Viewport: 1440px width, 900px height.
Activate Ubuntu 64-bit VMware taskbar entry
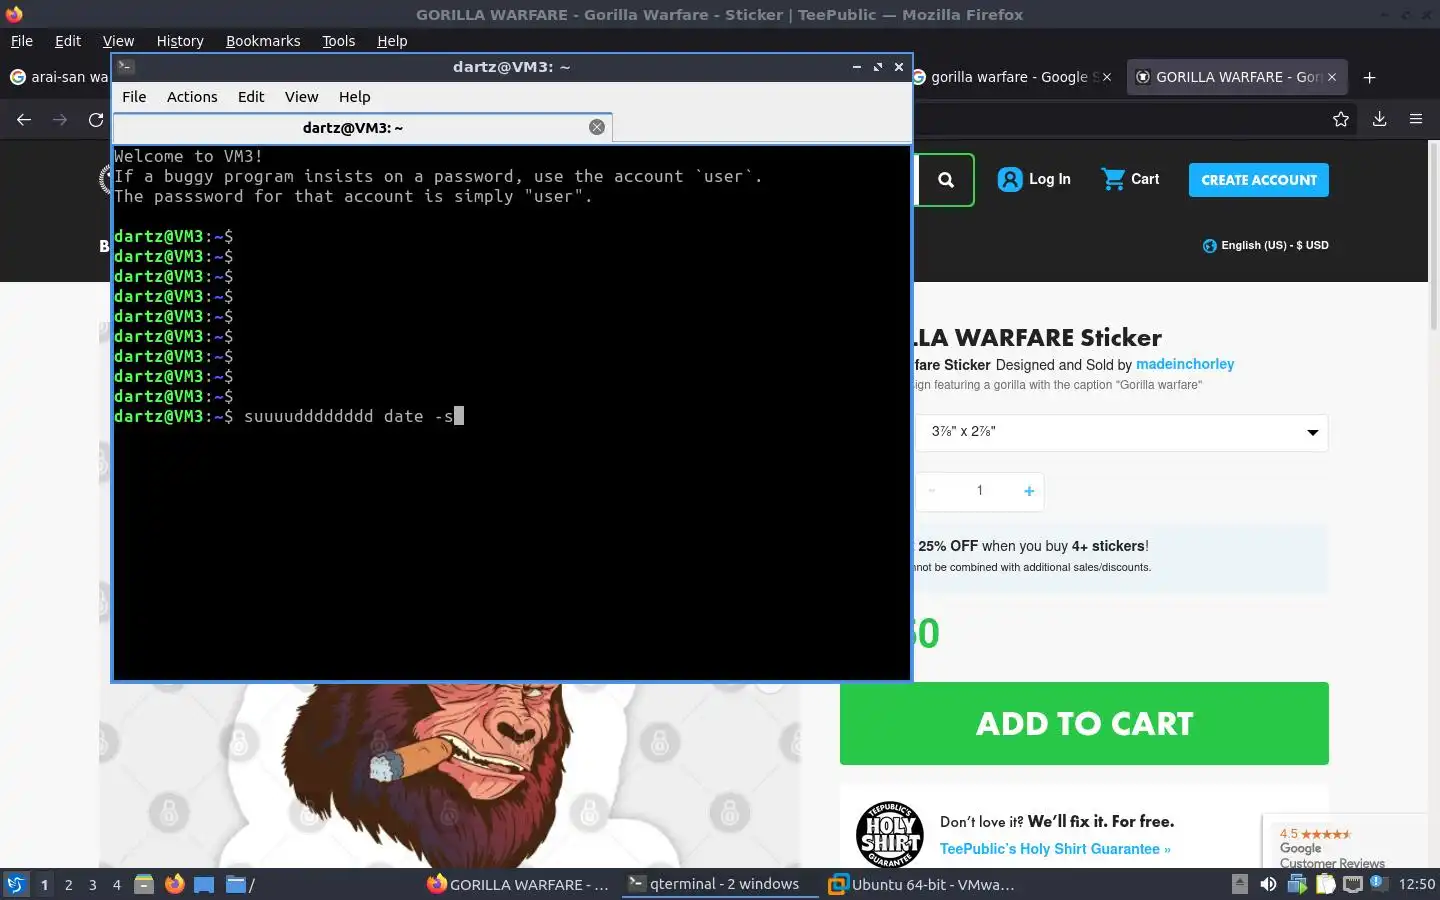tap(922, 884)
